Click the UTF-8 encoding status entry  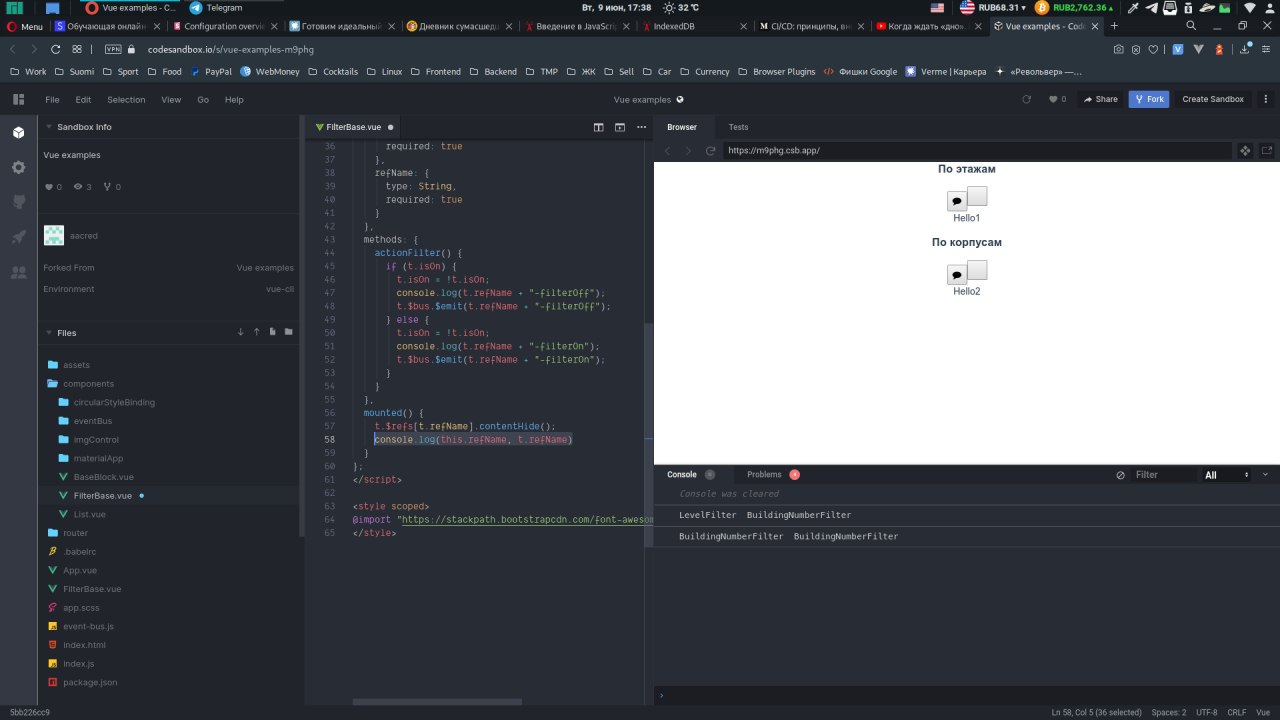click(1207, 712)
